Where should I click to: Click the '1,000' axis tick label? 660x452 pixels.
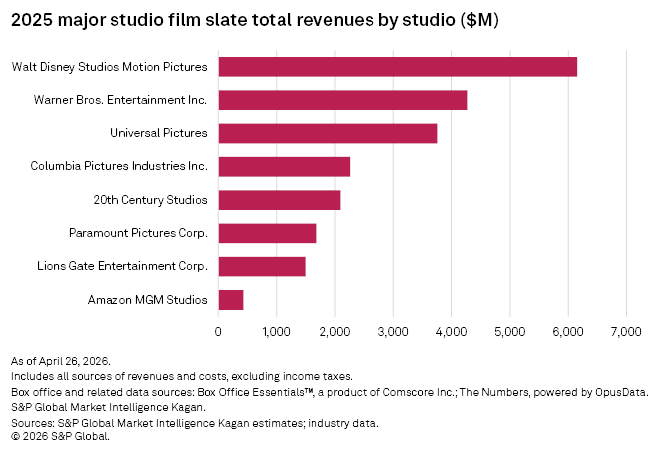pyautogui.click(x=277, y=332)
